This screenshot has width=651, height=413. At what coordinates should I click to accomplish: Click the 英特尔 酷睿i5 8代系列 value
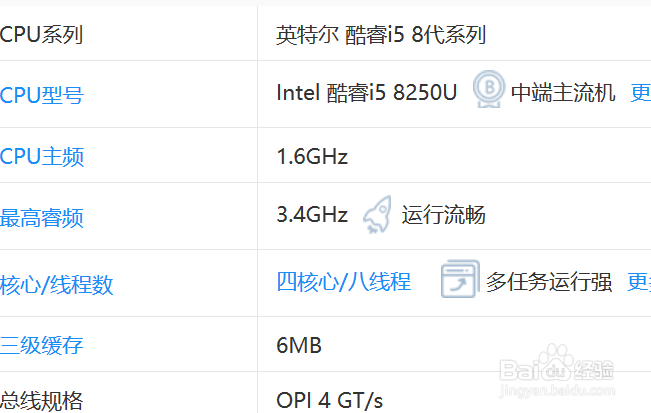point(380,35)
